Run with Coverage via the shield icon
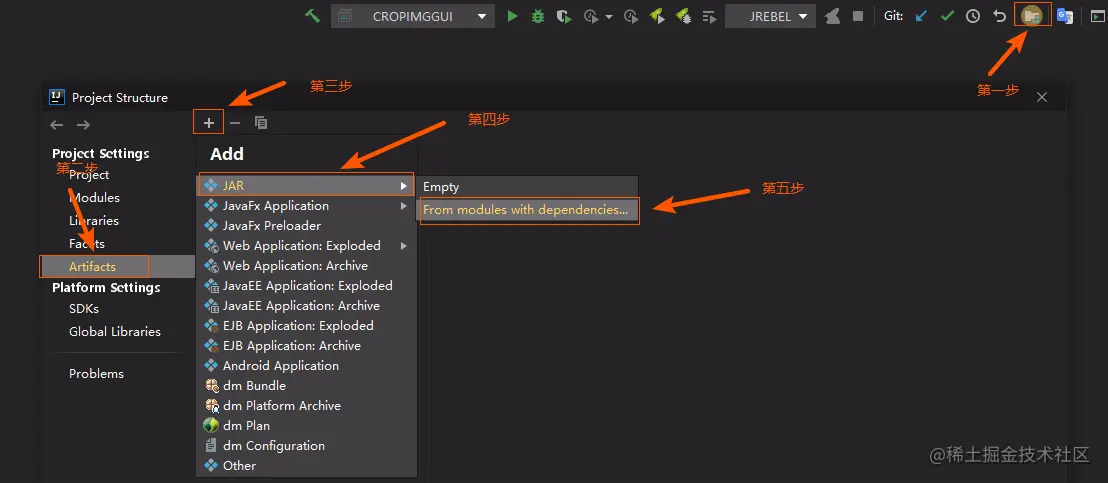 (x=563, y=16)
